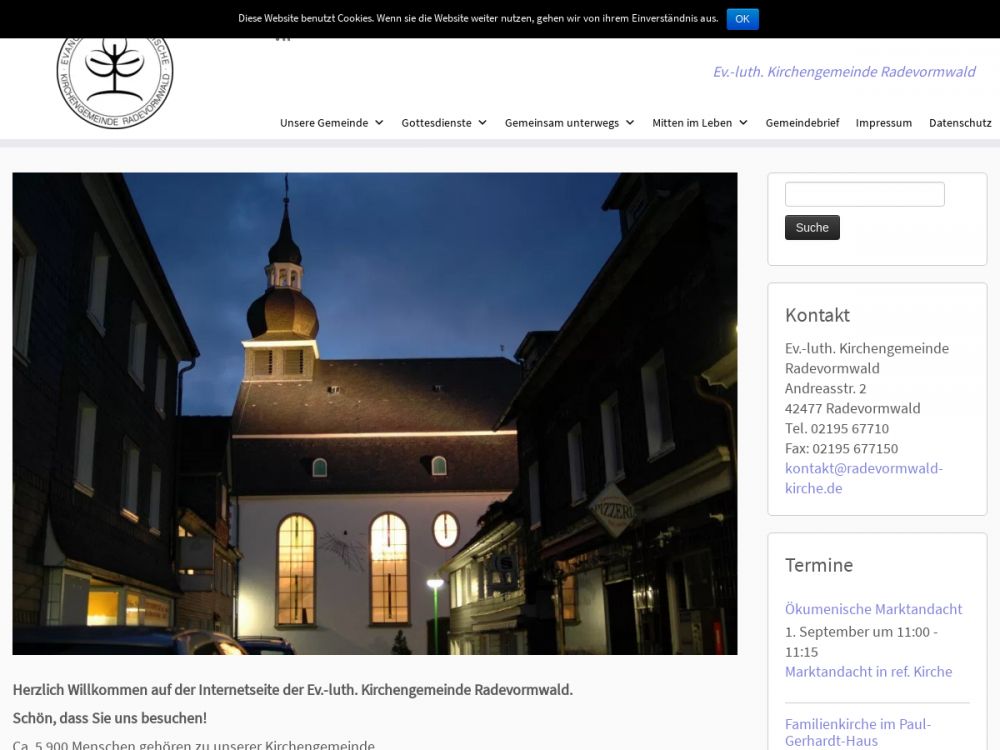1000x750 pixels.
Task: Expand the Mitten im Leben chevron
Action: point(743,123)
